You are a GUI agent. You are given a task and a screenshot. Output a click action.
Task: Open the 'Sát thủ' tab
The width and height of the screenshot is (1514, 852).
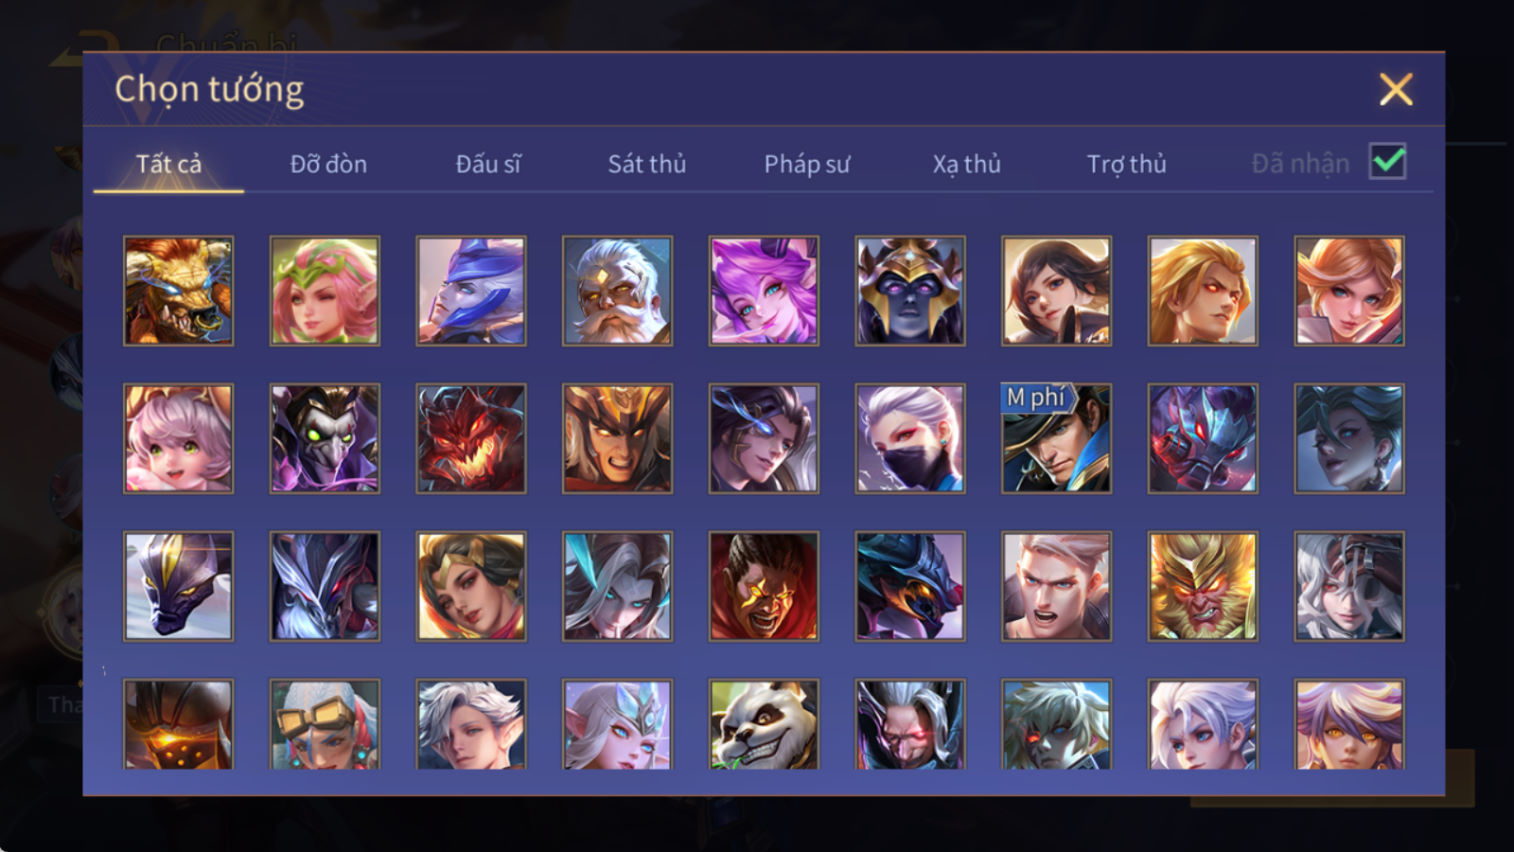[647, 164]
